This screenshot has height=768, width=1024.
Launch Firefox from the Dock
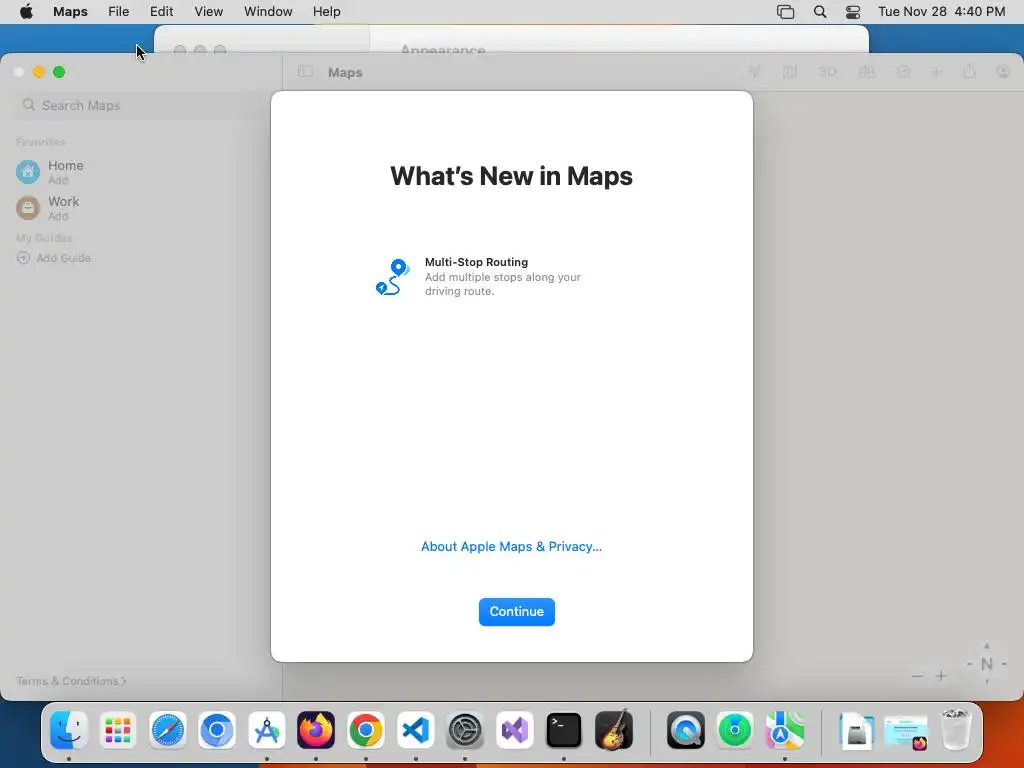pyautogui.click(x=316, y=730)
